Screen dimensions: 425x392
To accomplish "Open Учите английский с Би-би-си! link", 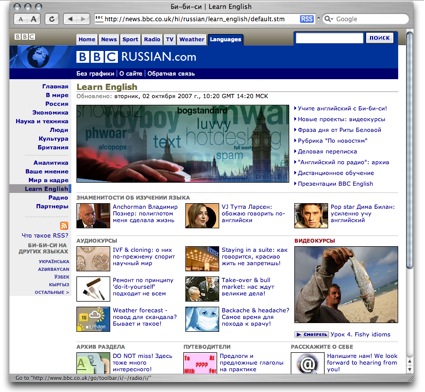I will 342,108.
